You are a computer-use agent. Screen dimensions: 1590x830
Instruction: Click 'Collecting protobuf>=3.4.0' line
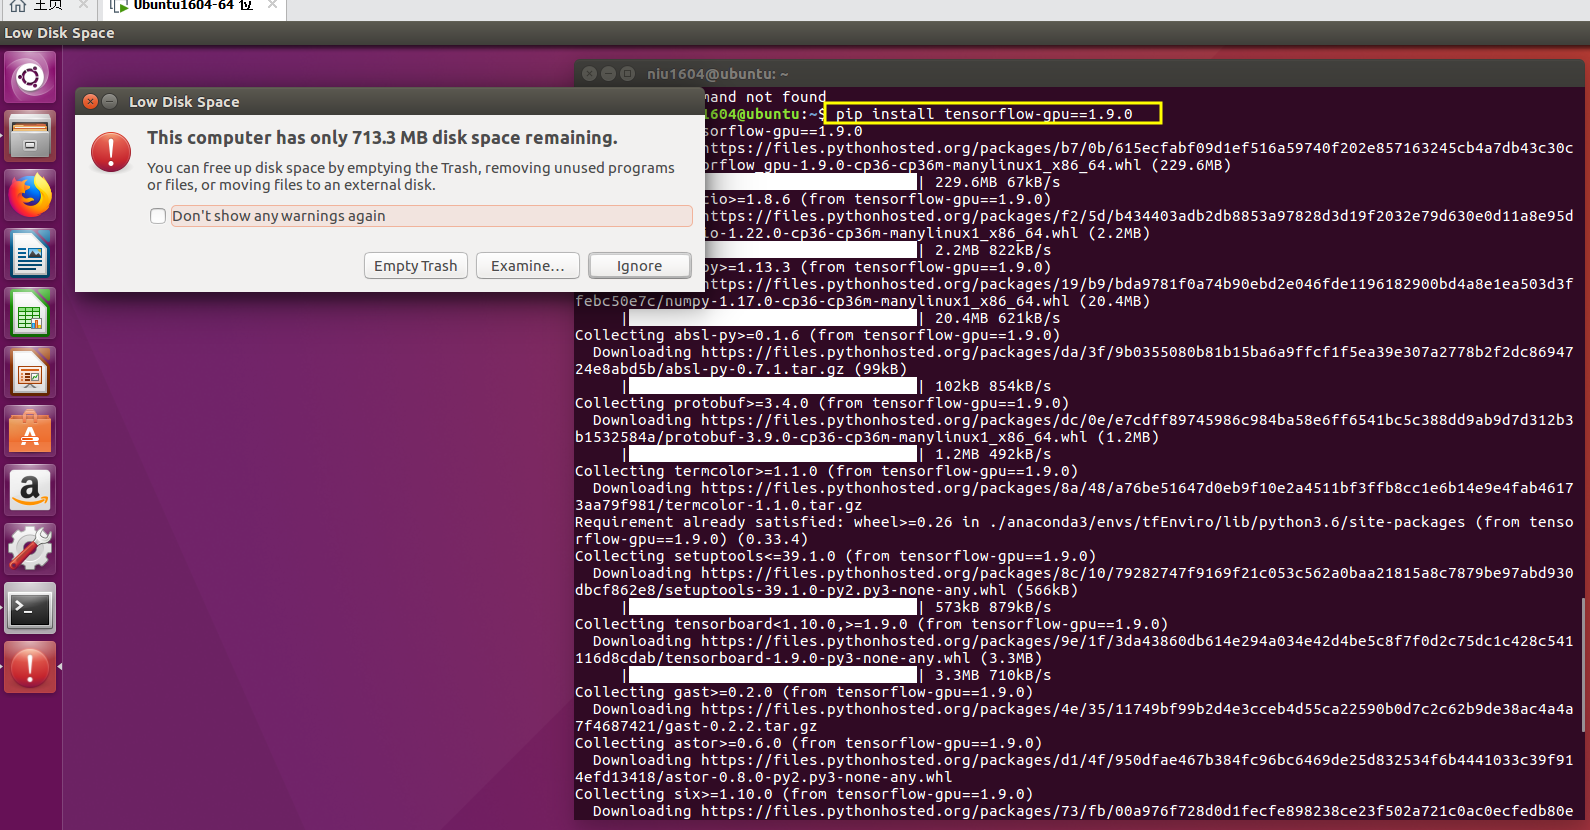tap(822, 403)
